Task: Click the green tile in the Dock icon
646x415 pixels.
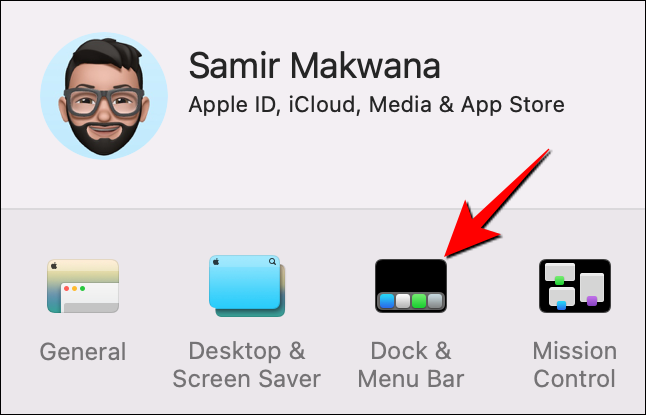Action: point(419,301)
